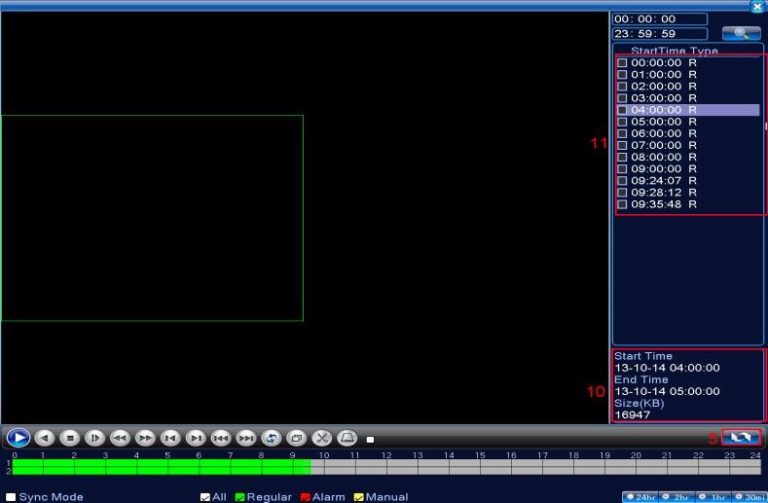768x503 pixels.
Task: Click the slow rewind button
Action: coord(120,438)
